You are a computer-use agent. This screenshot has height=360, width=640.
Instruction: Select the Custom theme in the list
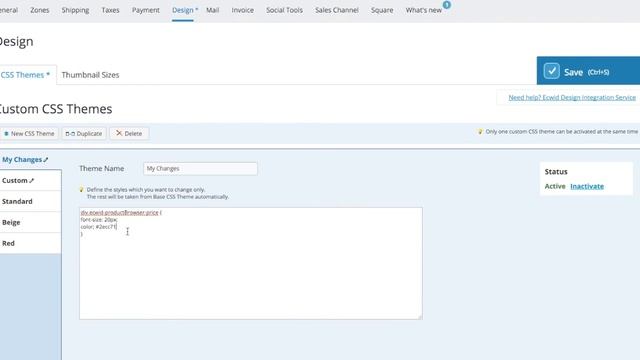click(x=31, y=180)
